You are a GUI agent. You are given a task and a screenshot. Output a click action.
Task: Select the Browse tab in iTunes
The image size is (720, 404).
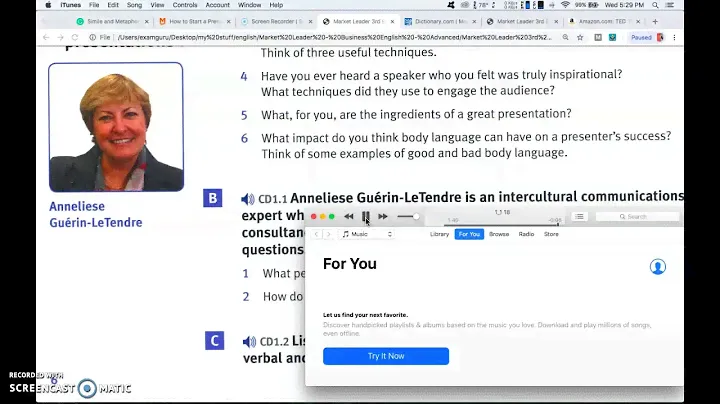click(499, 234)
